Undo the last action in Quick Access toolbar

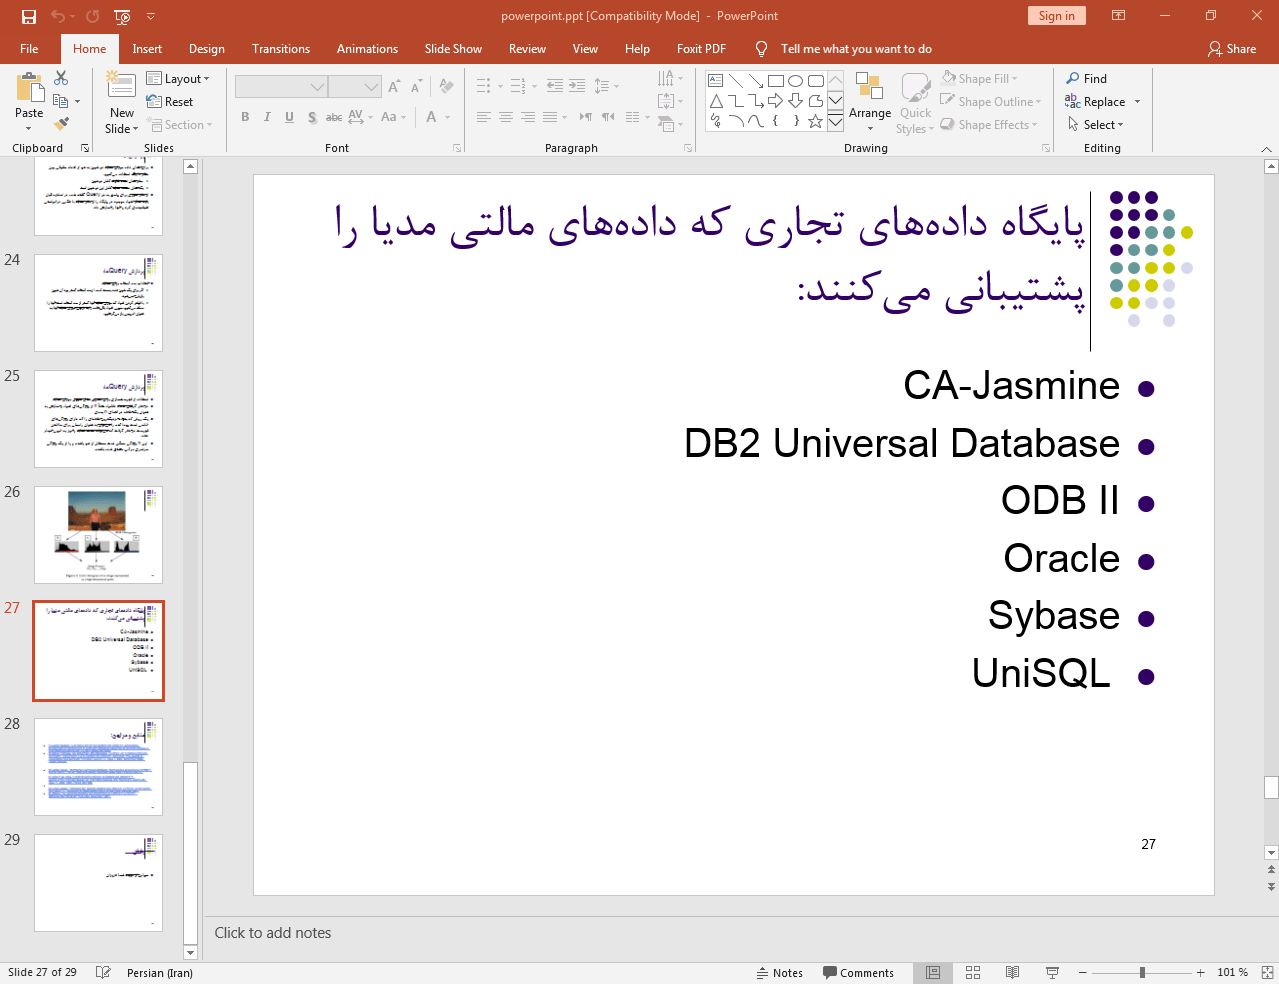[58, 16]
